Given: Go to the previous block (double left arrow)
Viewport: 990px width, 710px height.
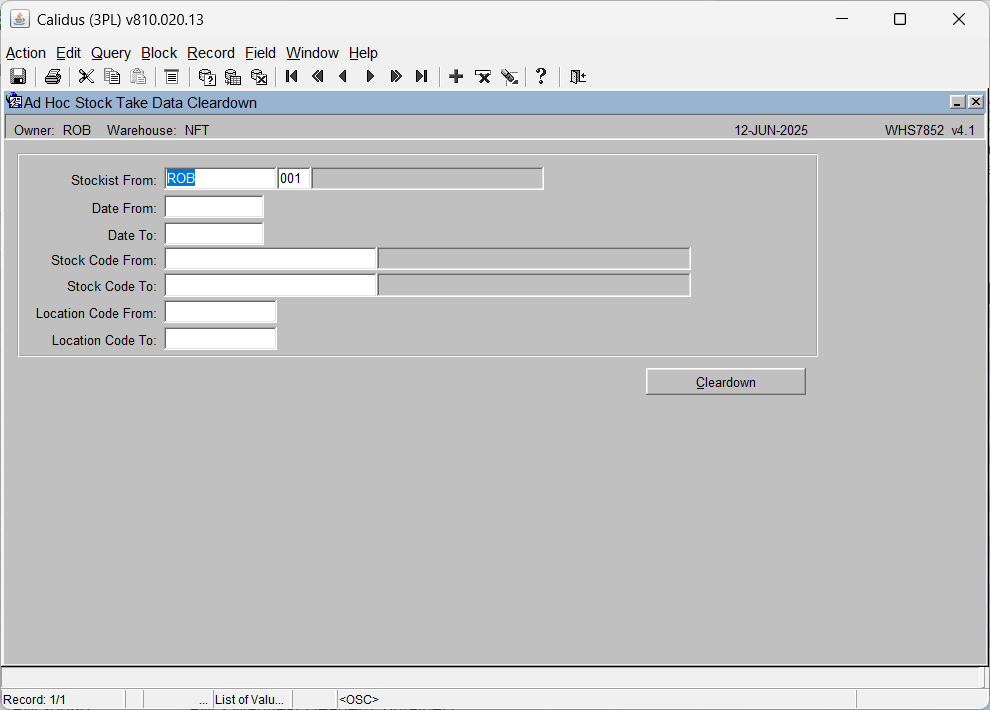Looking at the screenshot, I should 318,76.
